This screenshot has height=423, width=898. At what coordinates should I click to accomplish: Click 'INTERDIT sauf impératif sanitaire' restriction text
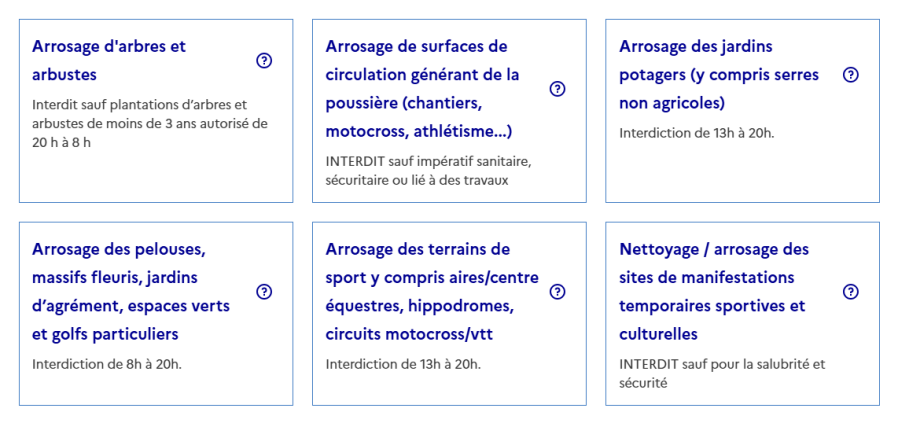click(x=429, y=171)
